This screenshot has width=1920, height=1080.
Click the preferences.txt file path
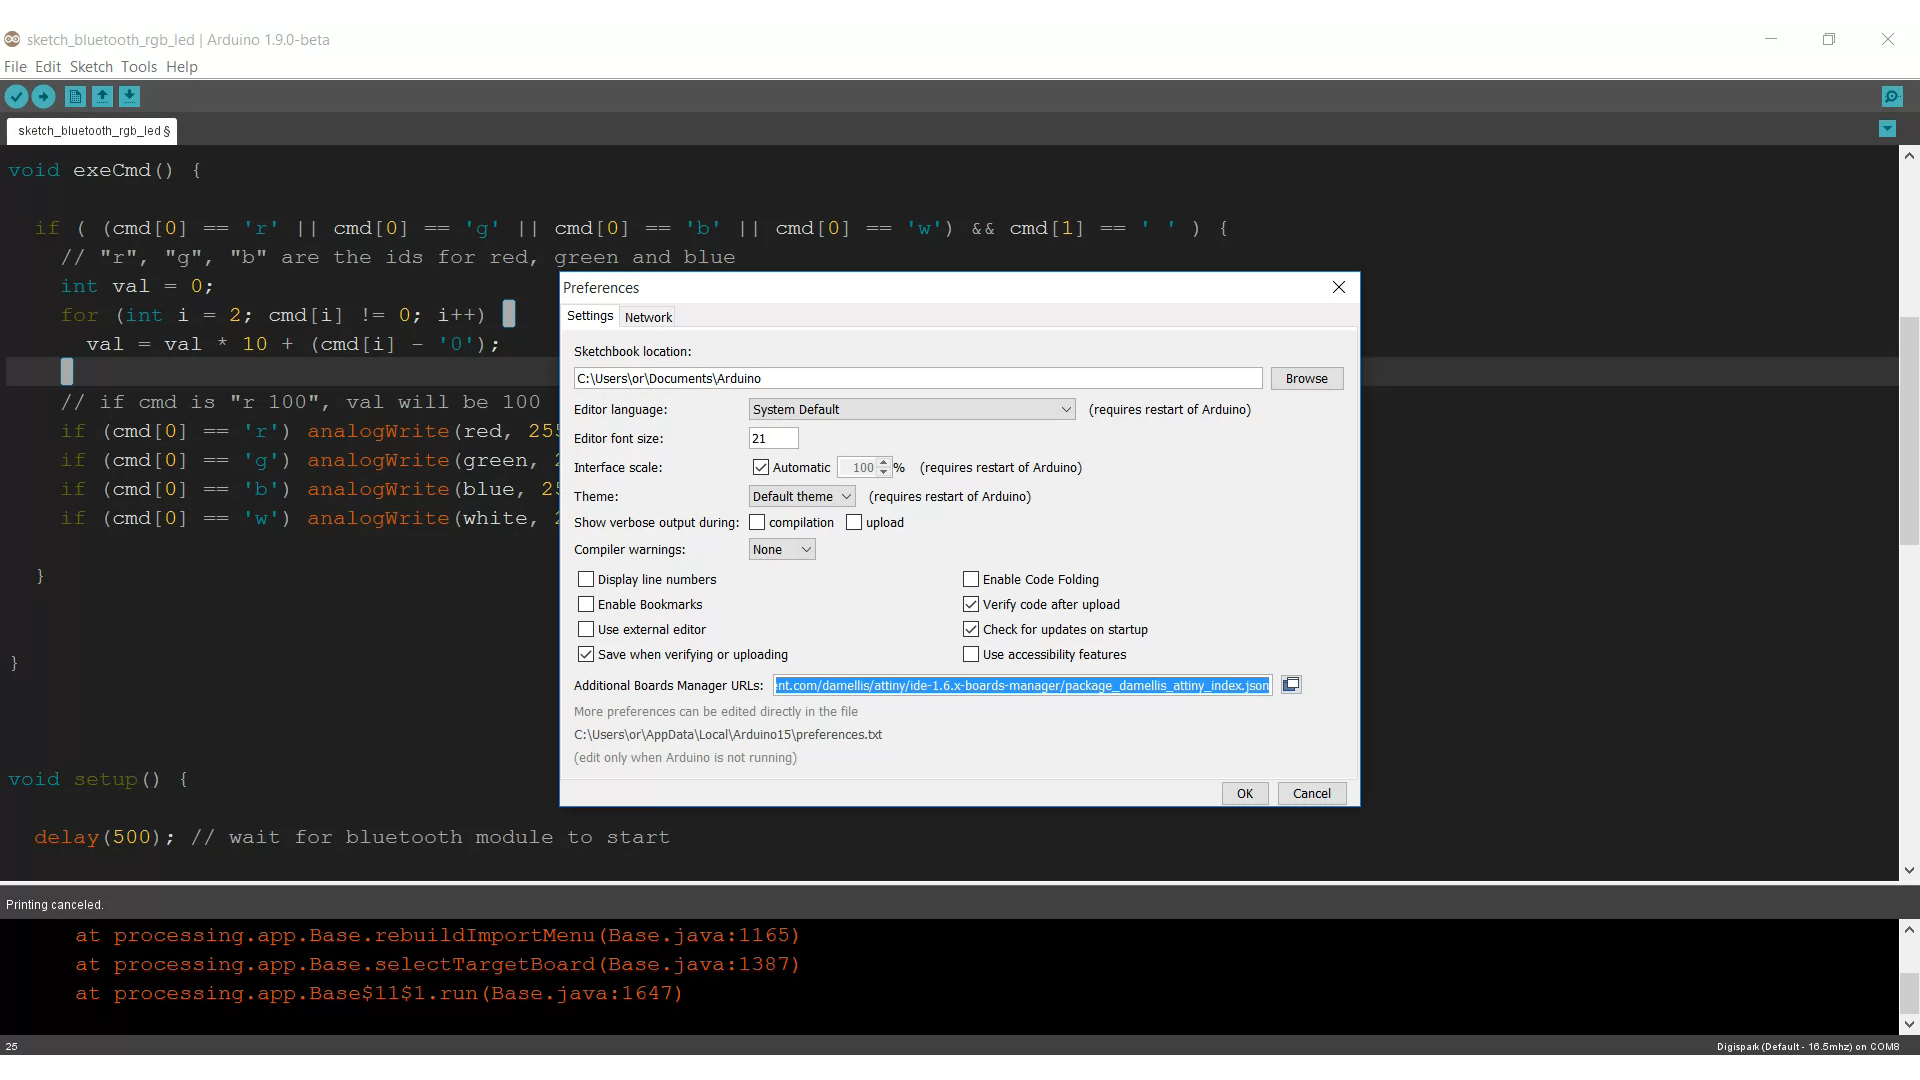728,734
